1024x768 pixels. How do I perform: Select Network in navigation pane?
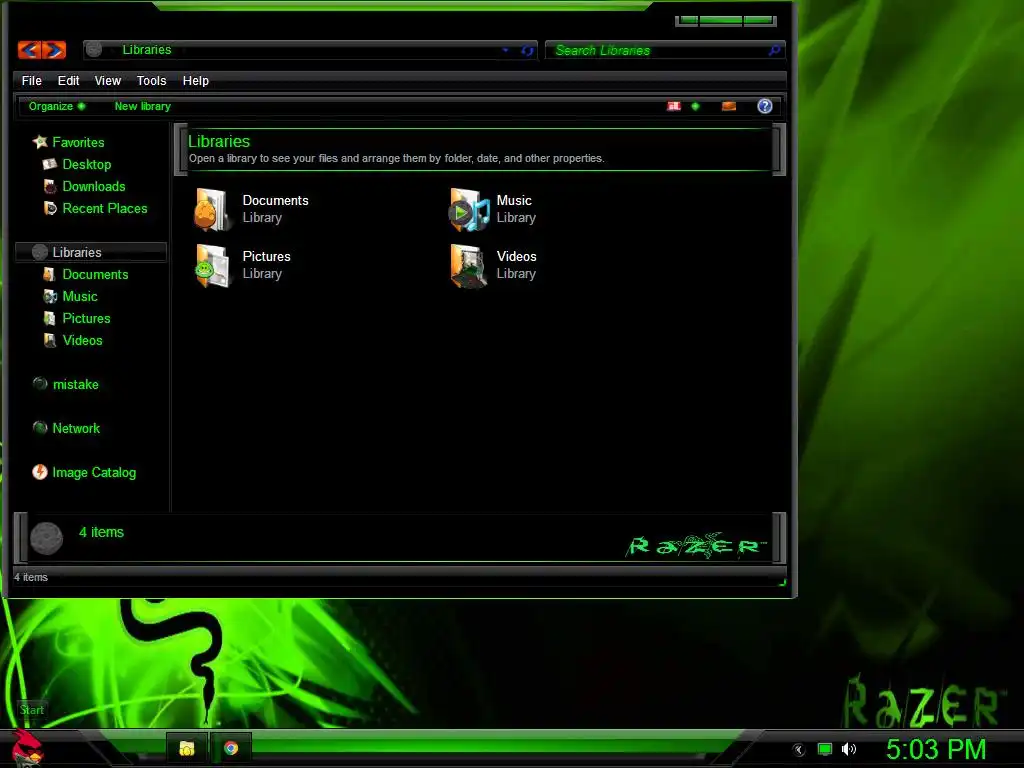pos(76,428)
